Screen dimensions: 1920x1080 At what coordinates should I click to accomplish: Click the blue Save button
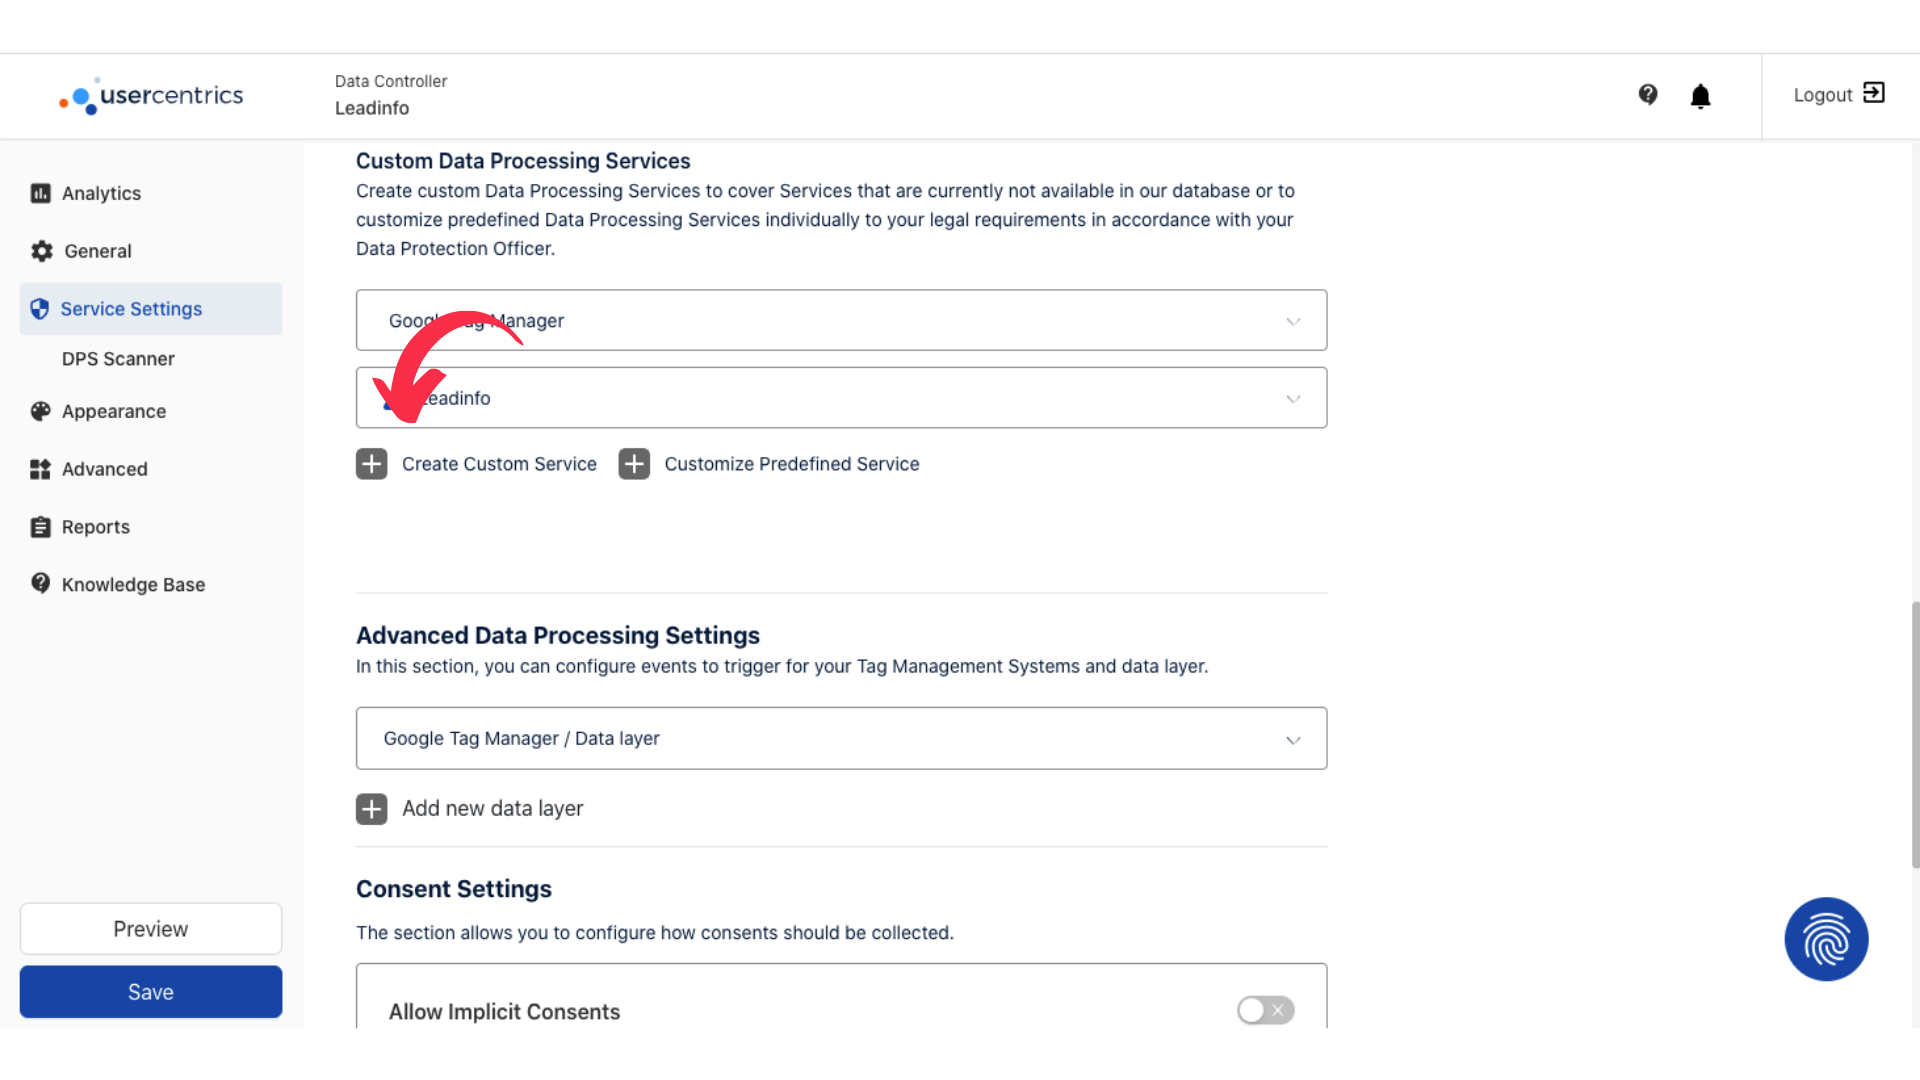point(150,992)
